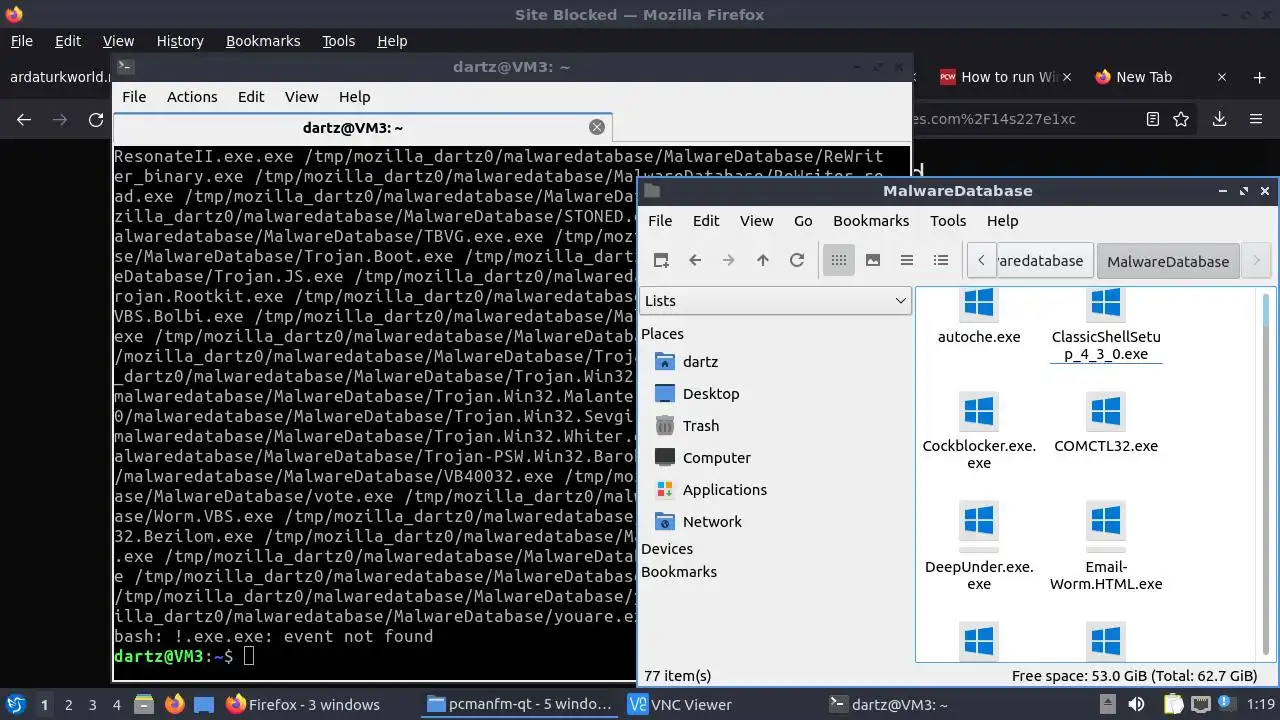Switch file manager to detailed list view

(941, 260)
